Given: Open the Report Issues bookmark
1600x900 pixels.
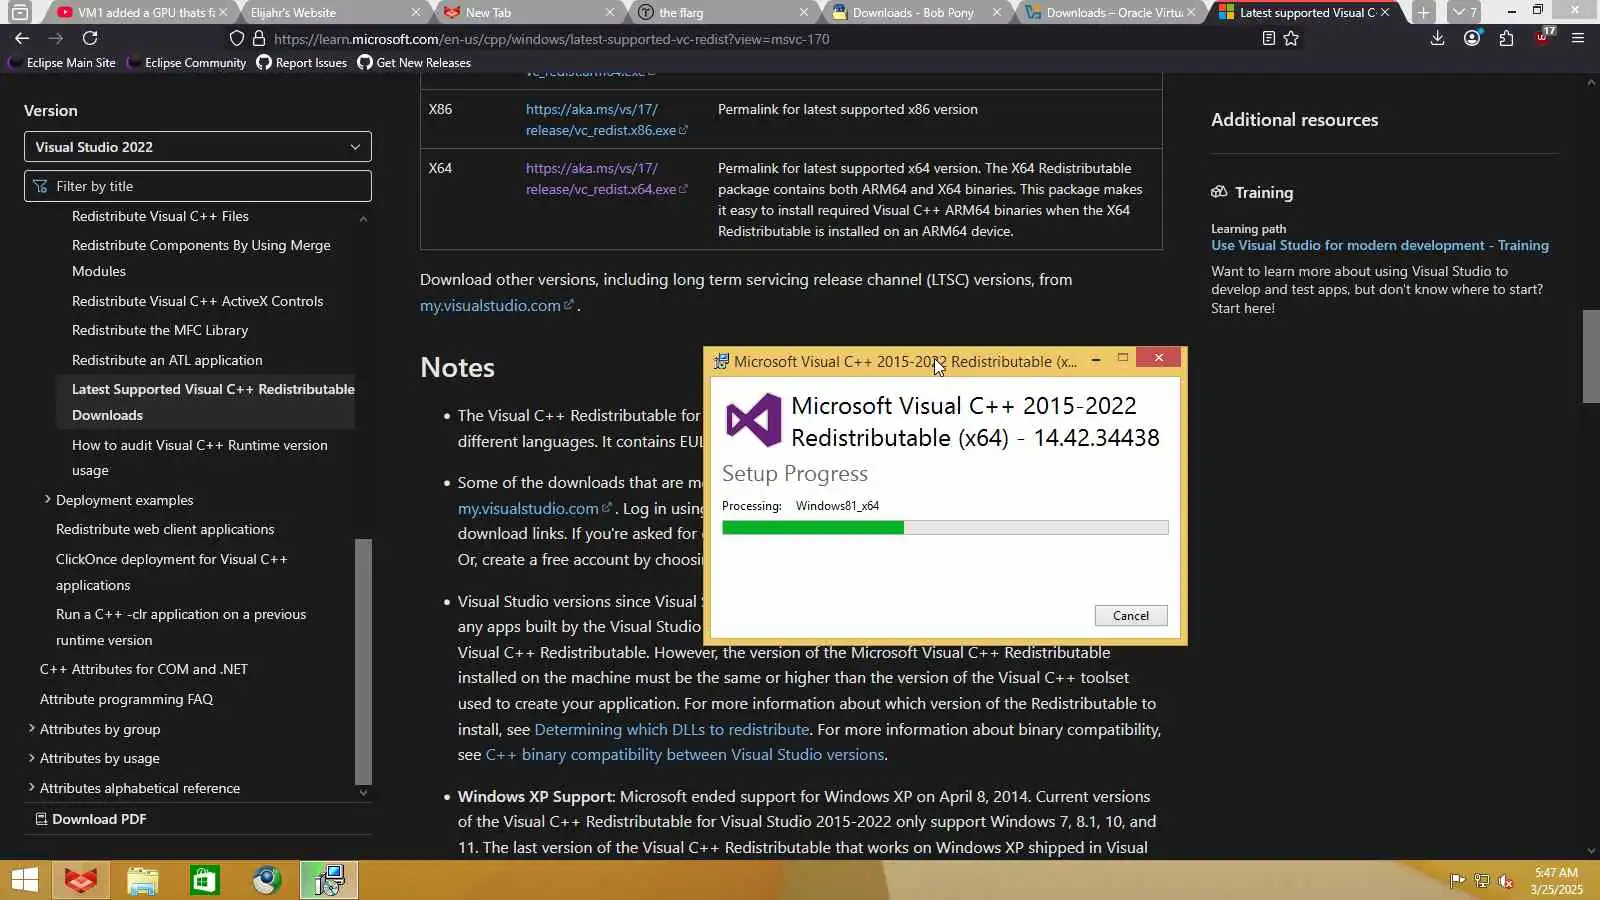Looking at the screenshot, I should click(x=302, y=63).
